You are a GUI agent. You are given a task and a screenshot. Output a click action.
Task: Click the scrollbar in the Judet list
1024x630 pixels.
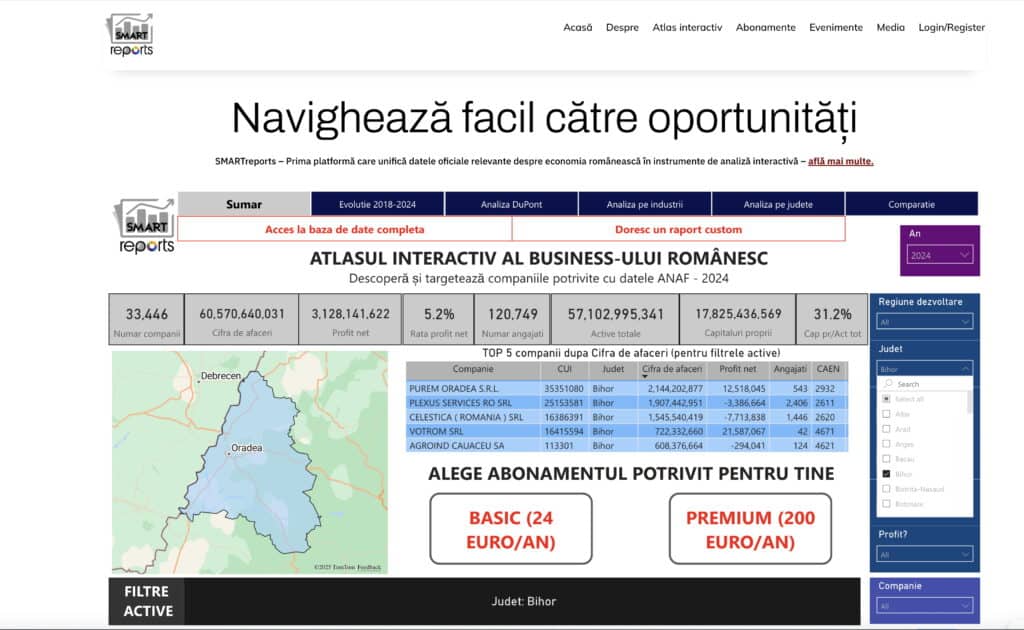(x=969, y=403)
